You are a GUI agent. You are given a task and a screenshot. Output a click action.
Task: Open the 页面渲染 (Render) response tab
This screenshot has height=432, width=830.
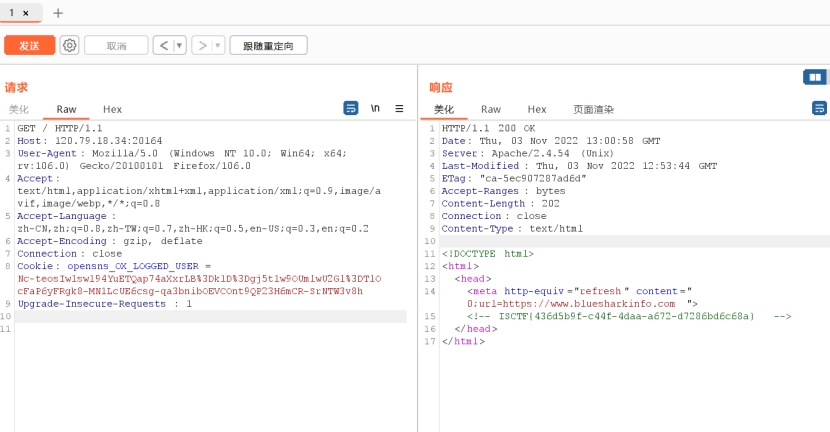(x=593, y=109)
